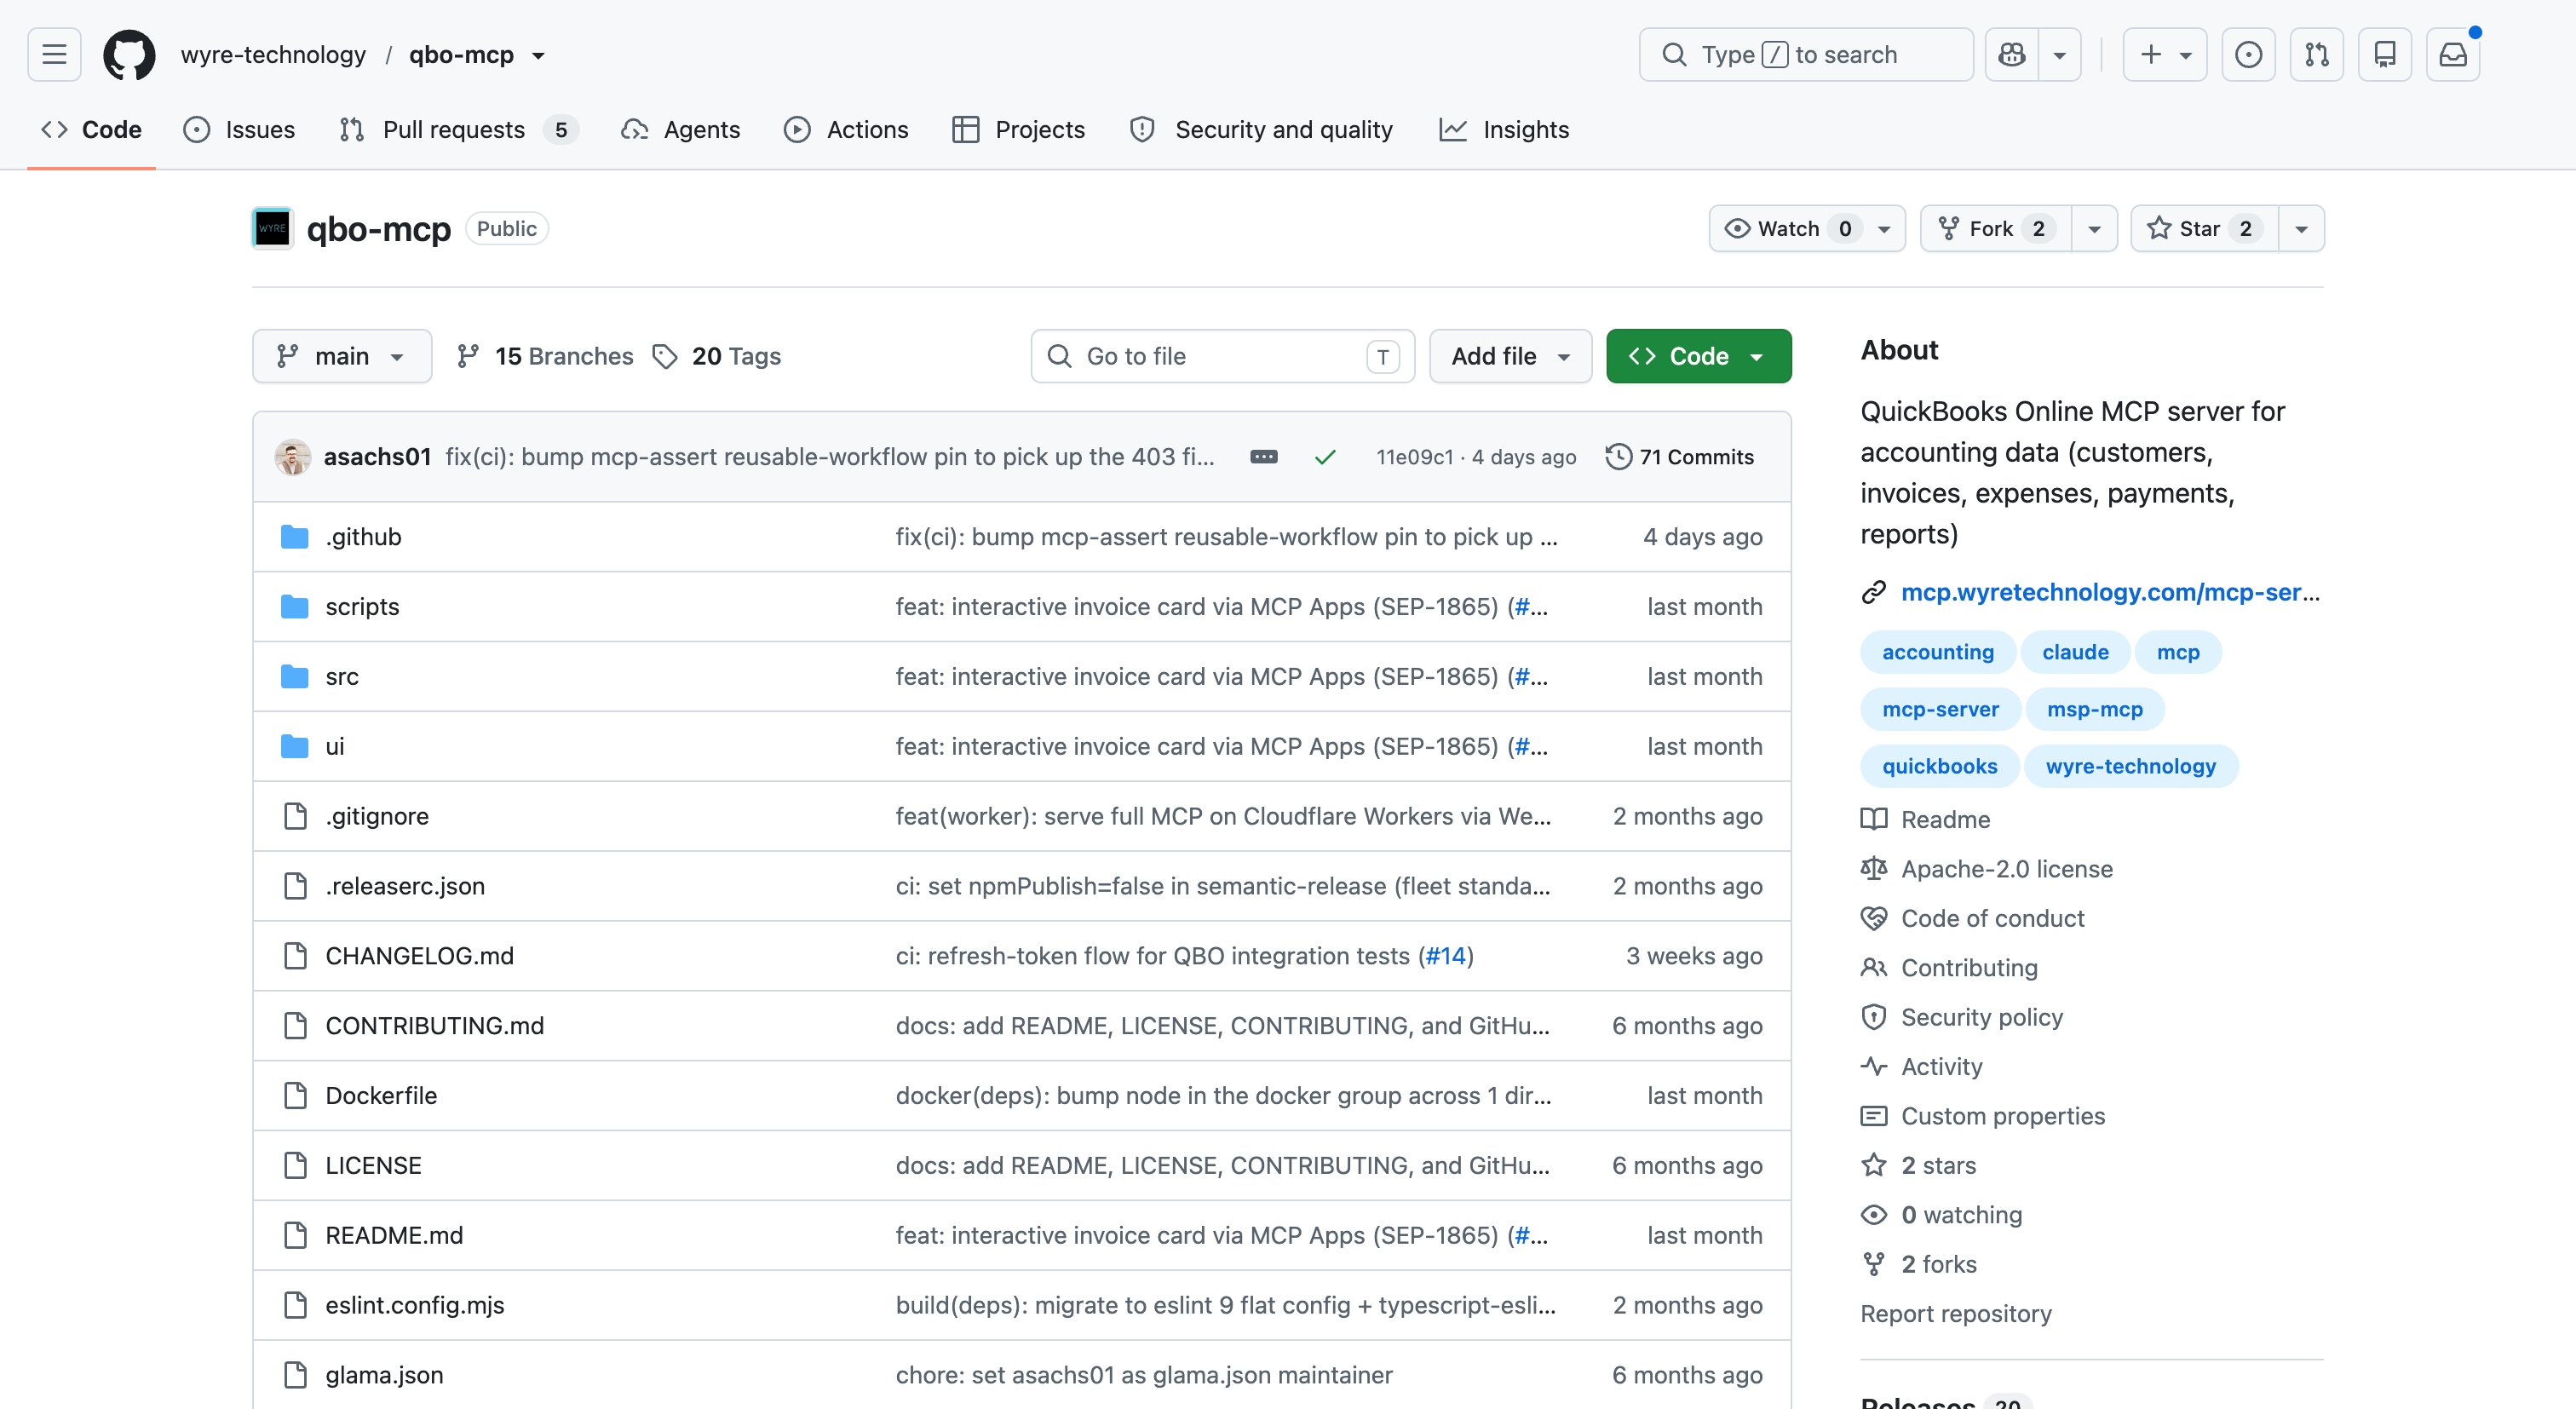Open the Star lists dropdown arrow
2576x1409 pixels.
tap(2301, 228)
